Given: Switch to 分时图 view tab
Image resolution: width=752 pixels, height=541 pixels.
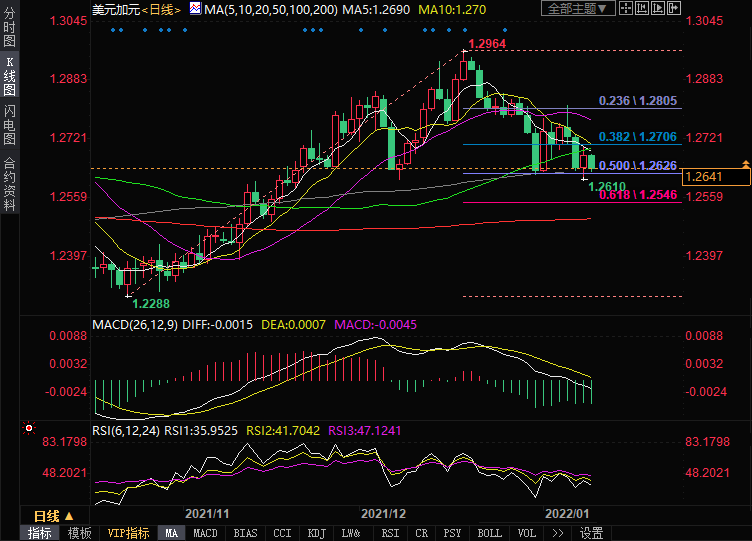Looking at the screenshot, I should 9,28.
